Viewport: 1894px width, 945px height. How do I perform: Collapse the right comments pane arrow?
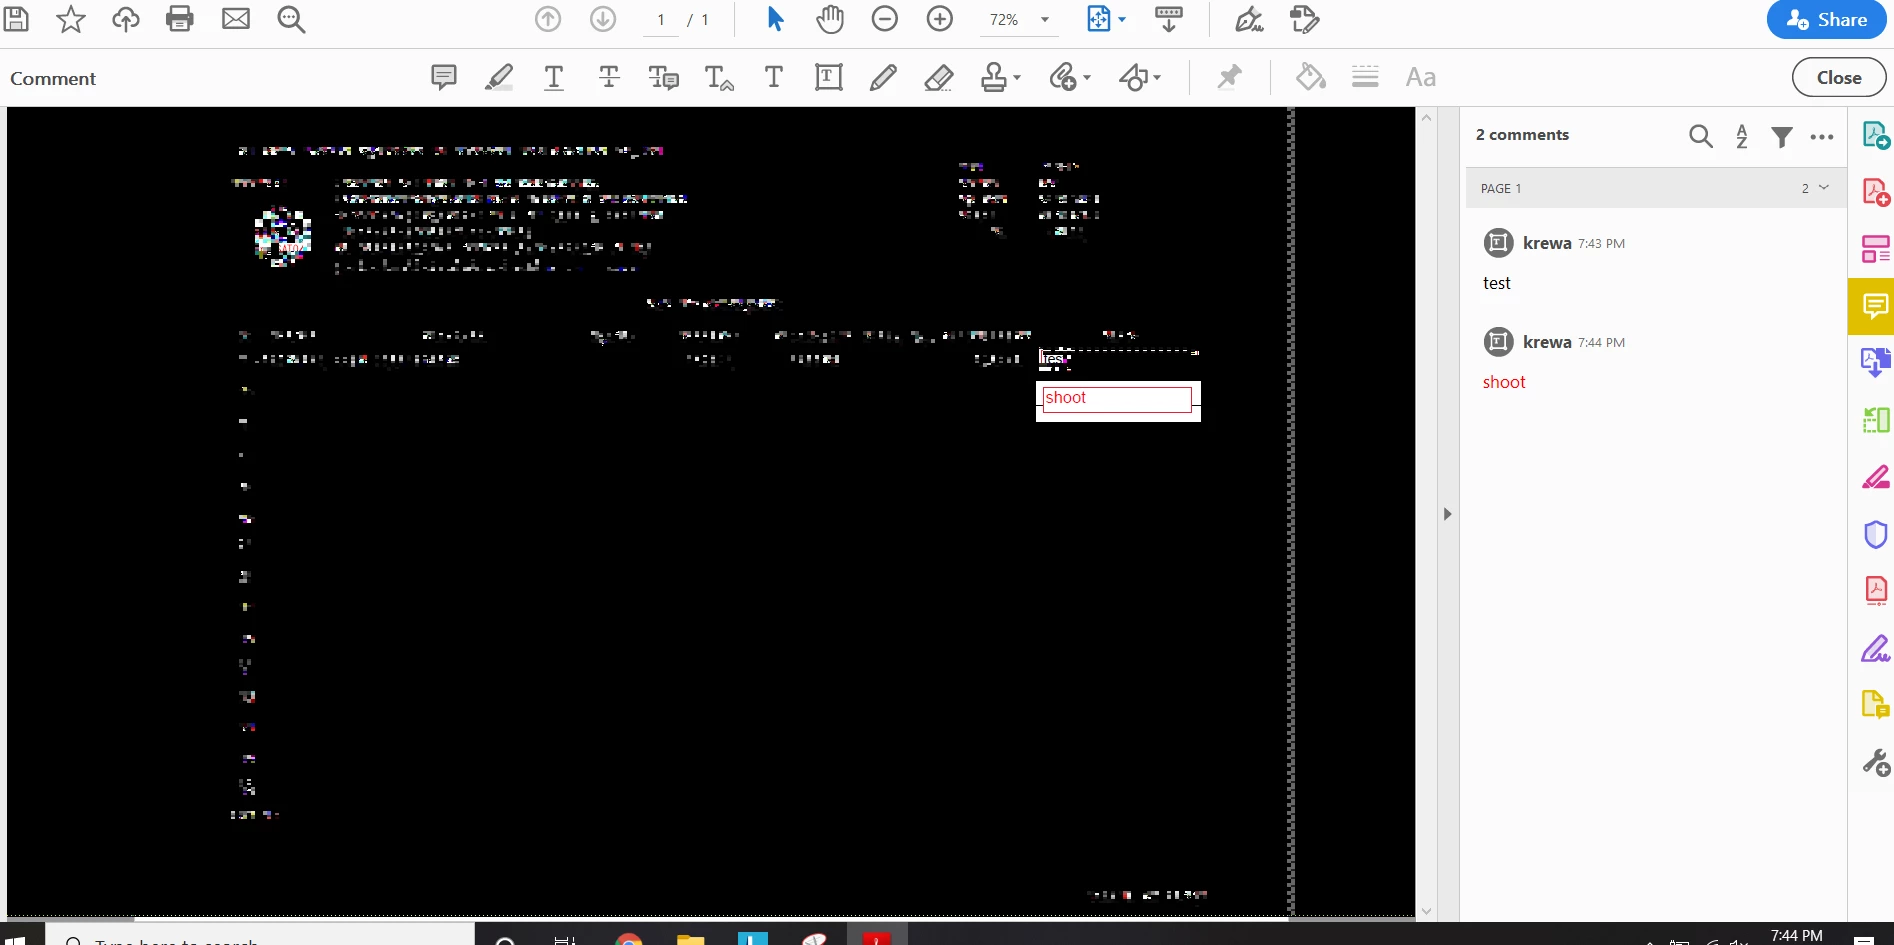click(x=1447, y=514)
